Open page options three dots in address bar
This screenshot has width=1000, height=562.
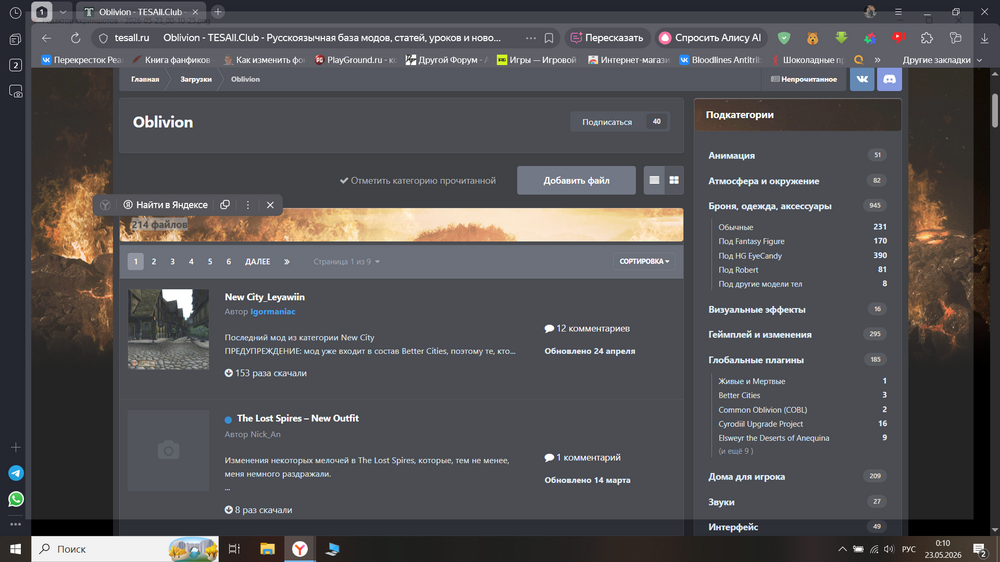point(531,38)
